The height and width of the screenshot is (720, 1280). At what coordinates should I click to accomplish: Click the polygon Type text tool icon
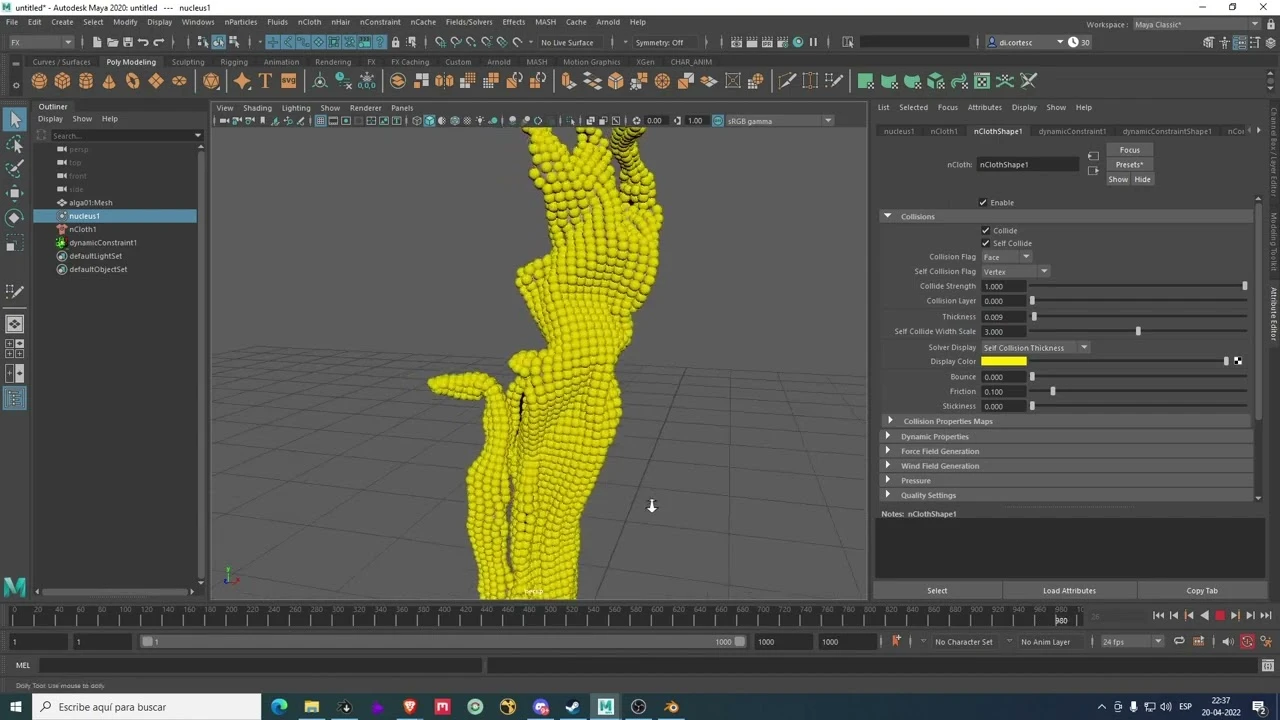click(265, 81)
